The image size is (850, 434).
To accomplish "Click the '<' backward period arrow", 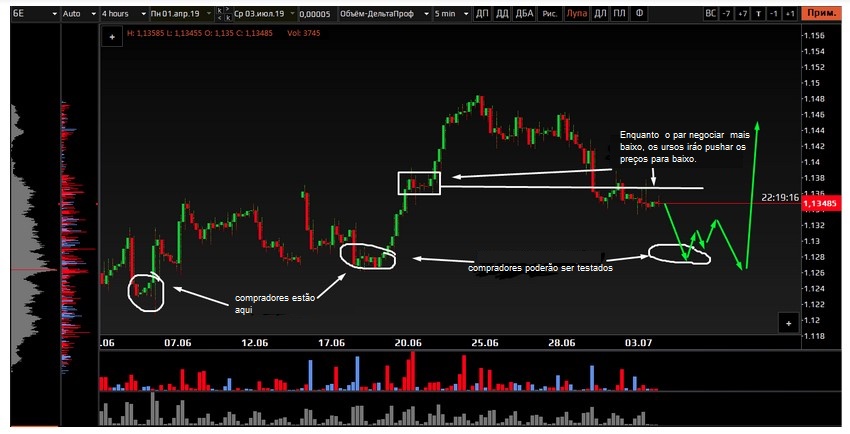I will click(220, 17).
